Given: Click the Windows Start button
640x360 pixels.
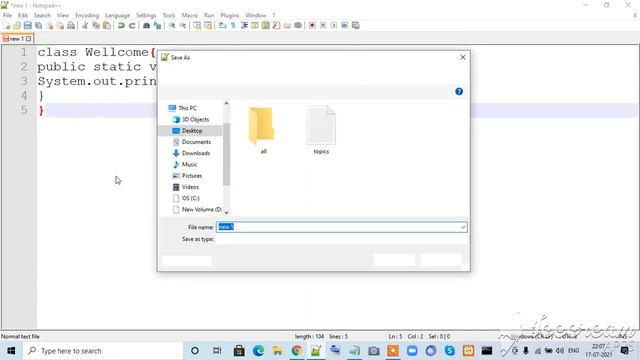Looking at the screenshot, I should click(11, 351).
